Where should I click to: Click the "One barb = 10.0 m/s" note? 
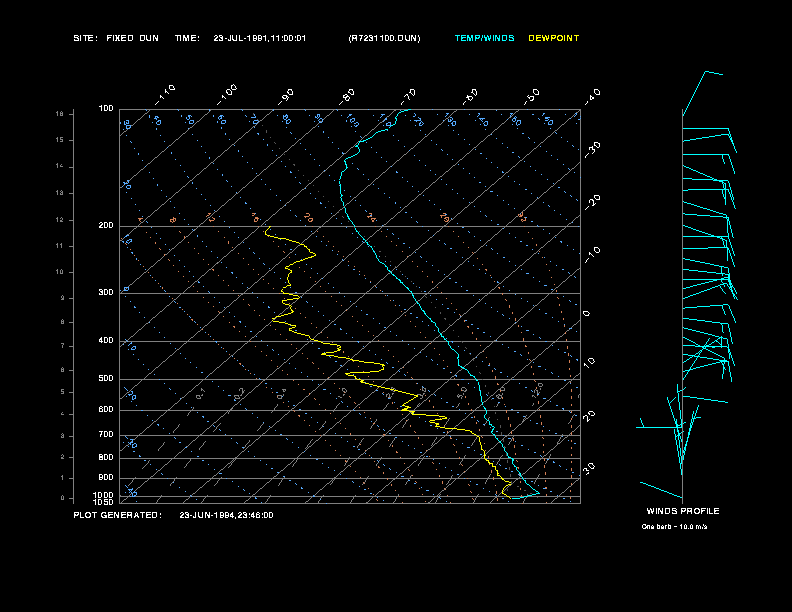(674, 527)
